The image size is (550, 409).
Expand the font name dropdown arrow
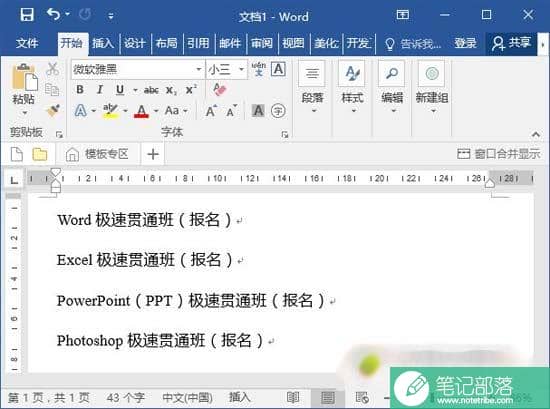click(x=199, y=69)
